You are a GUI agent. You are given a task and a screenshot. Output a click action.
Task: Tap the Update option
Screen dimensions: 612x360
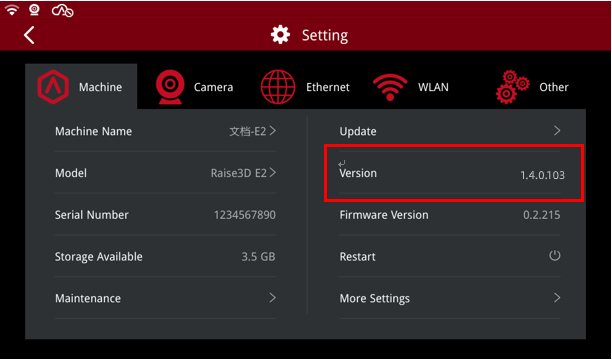[450, 131]
